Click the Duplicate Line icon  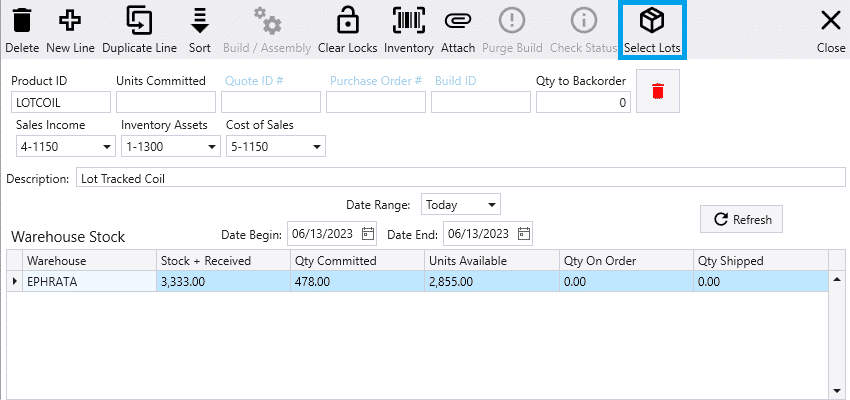[x=139, y=21]
